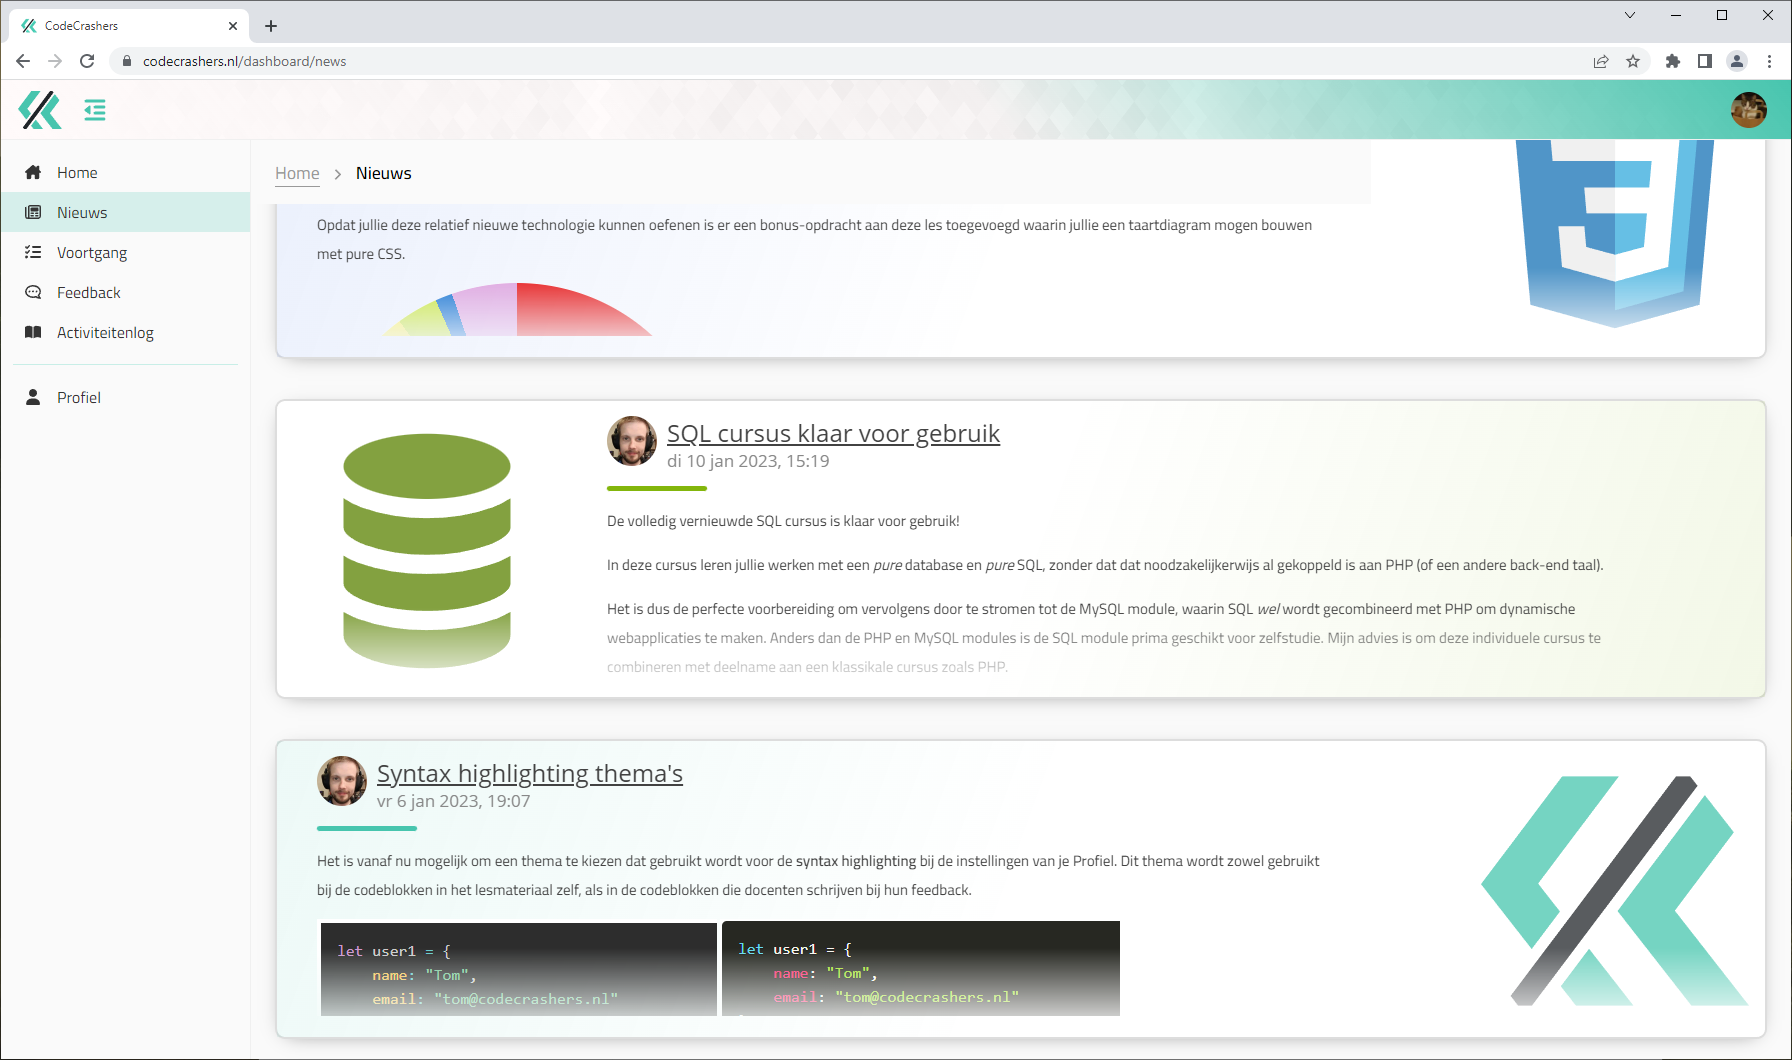Click the Activiteitenlog book icon

[33, 333]
